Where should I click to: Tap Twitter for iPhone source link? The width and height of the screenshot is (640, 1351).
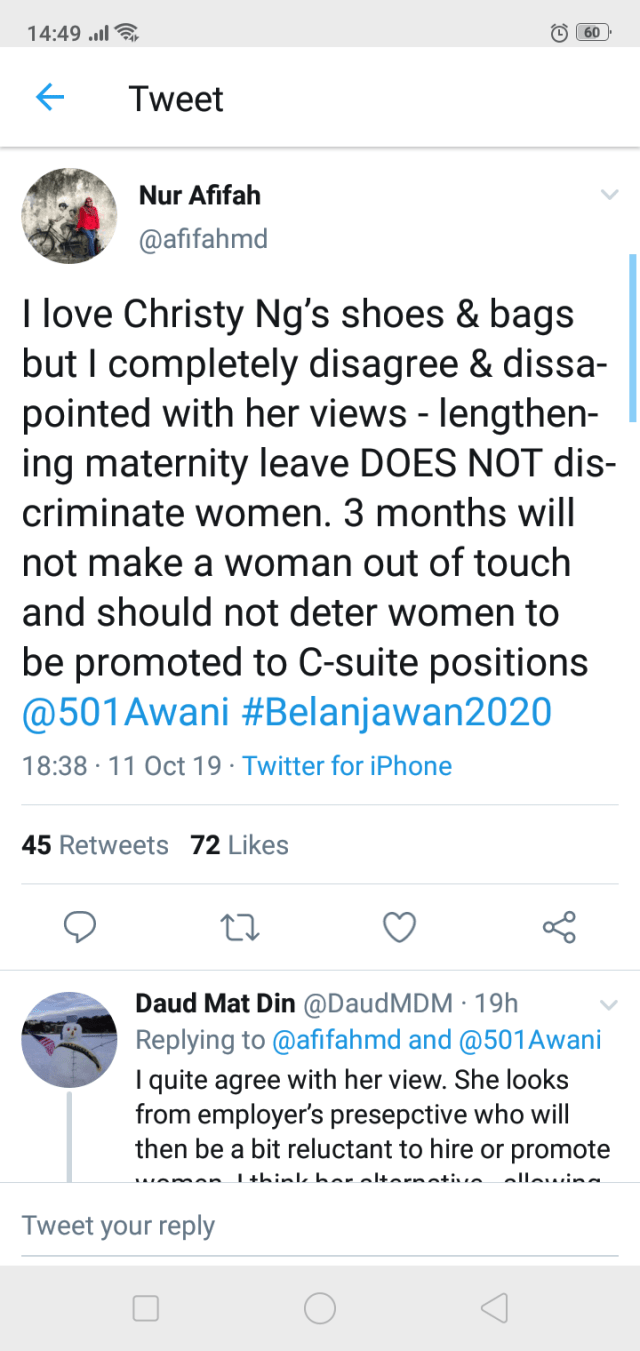347,766
